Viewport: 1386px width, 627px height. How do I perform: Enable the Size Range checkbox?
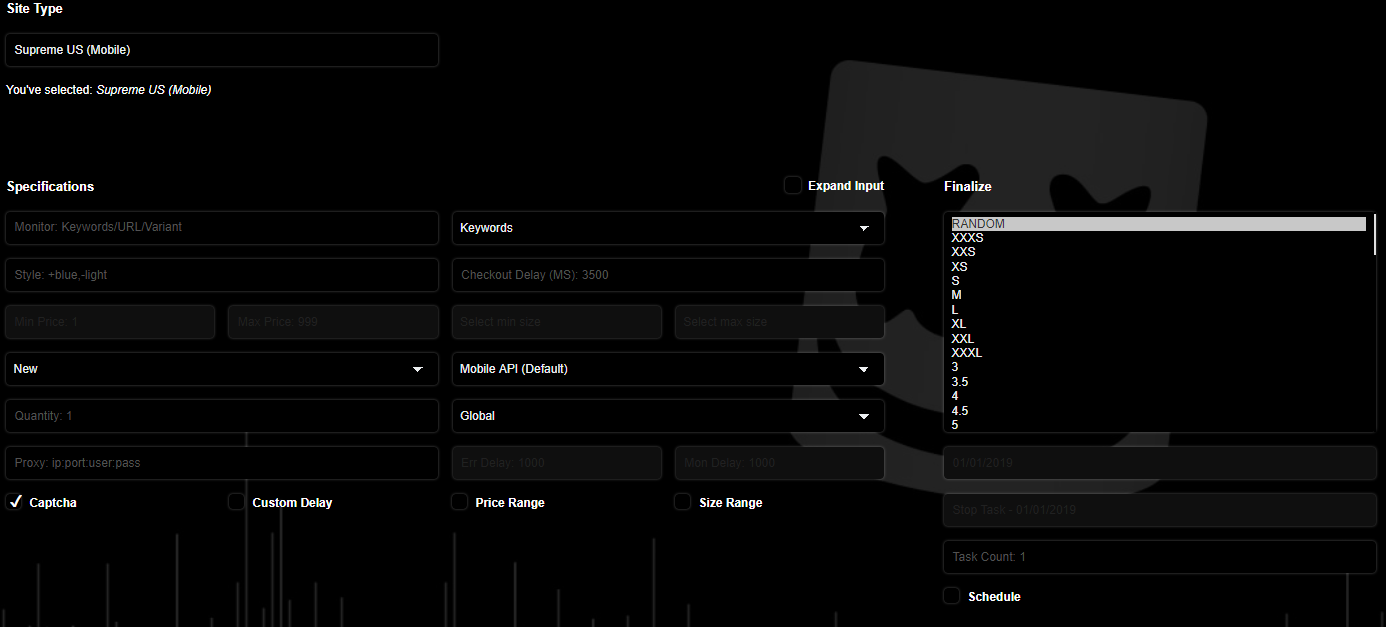pos(683,502)
